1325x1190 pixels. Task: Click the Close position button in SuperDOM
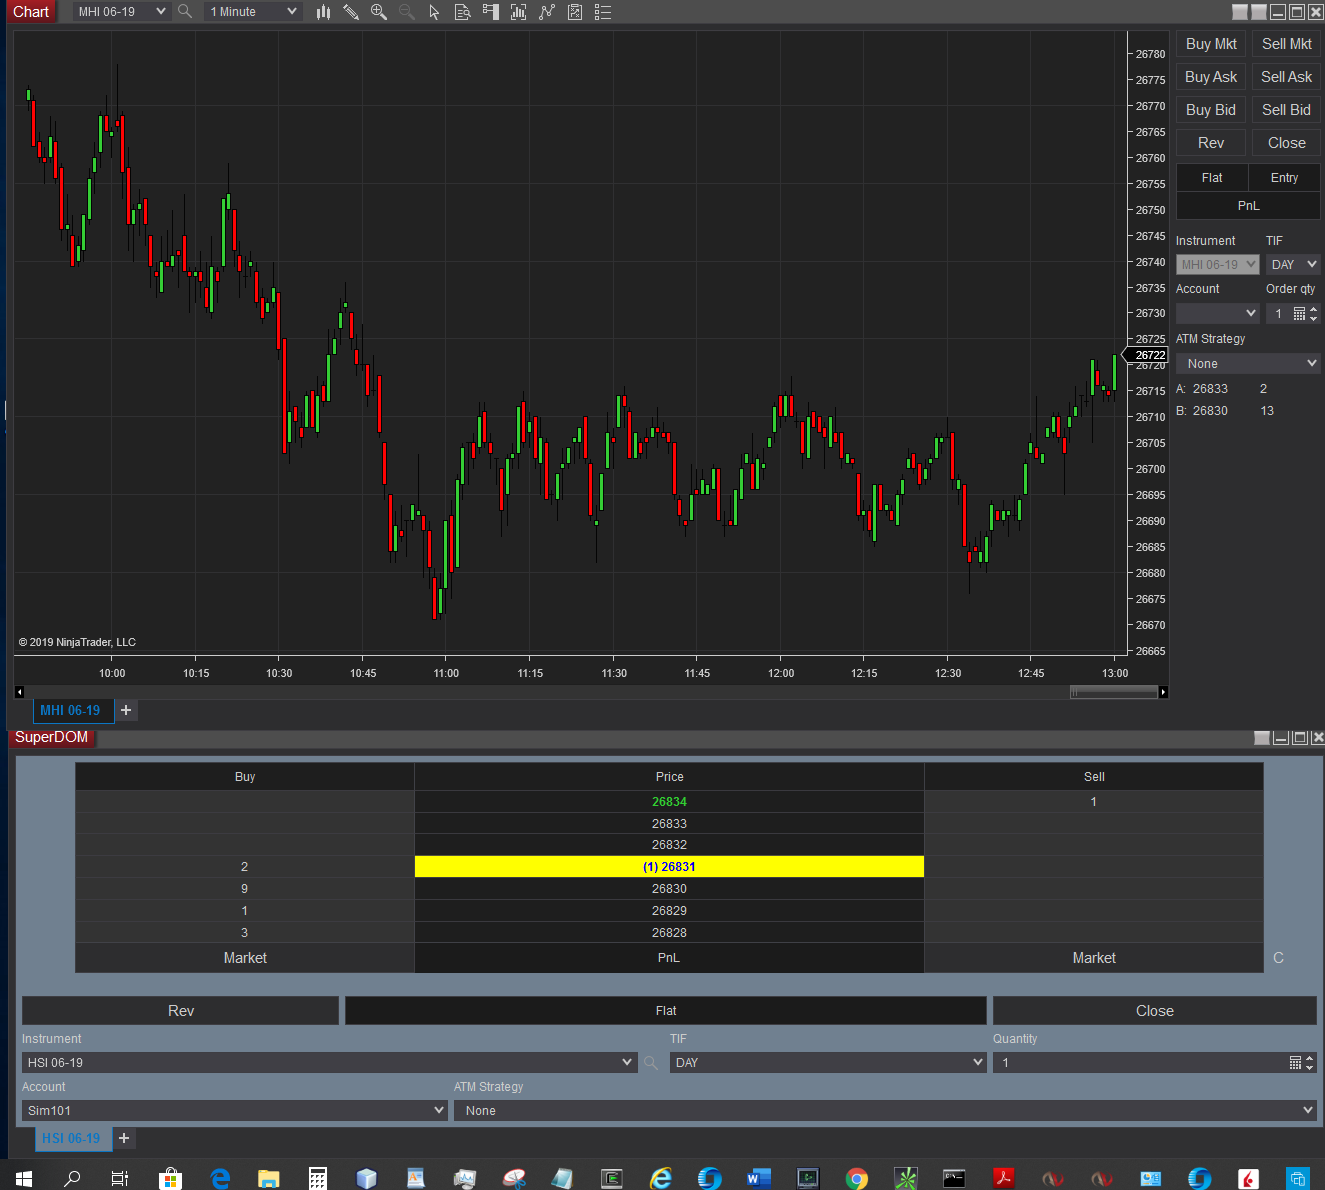click(1155, 1011)
